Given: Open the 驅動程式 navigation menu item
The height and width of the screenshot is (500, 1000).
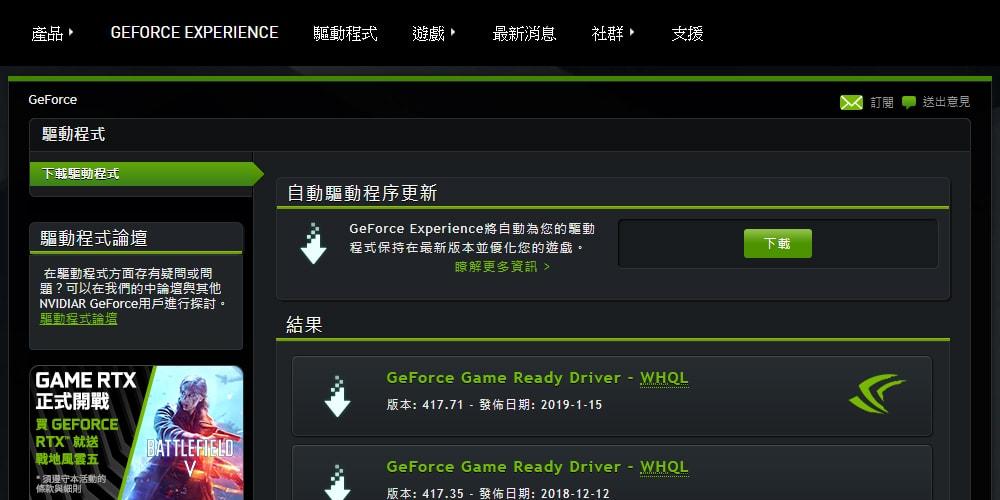Looking at the screenshot, I should pyautogui.click(x=345, y=33).
